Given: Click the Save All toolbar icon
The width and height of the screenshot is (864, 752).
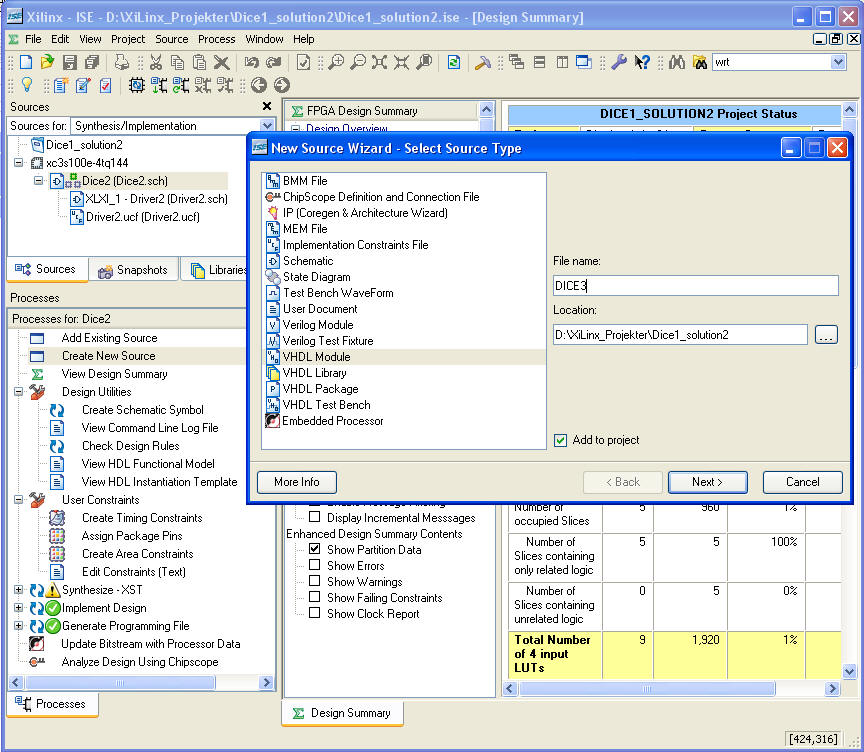Looking at the screenshot, I should pos(91,62).
